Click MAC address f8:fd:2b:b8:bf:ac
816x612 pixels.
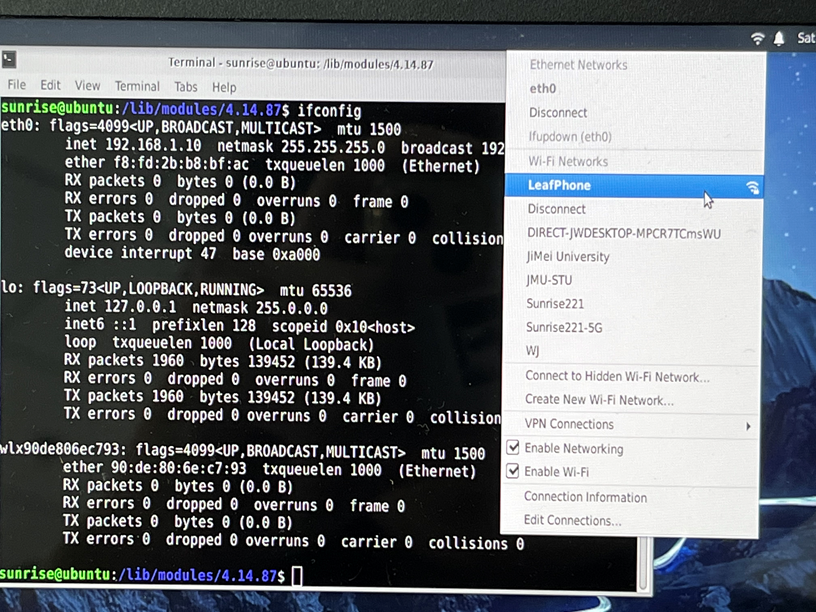(181, 164)
